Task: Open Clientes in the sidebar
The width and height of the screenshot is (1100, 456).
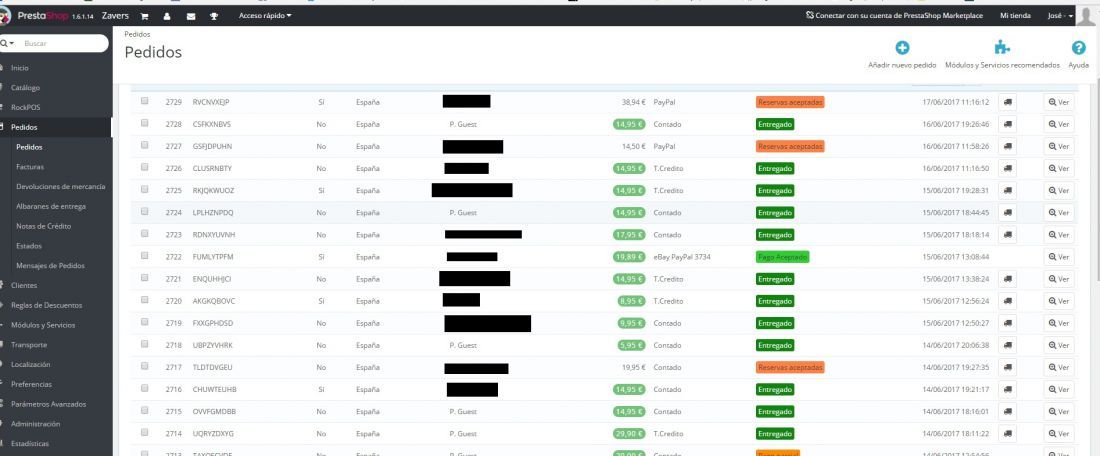Action: (x=24, y=286)
